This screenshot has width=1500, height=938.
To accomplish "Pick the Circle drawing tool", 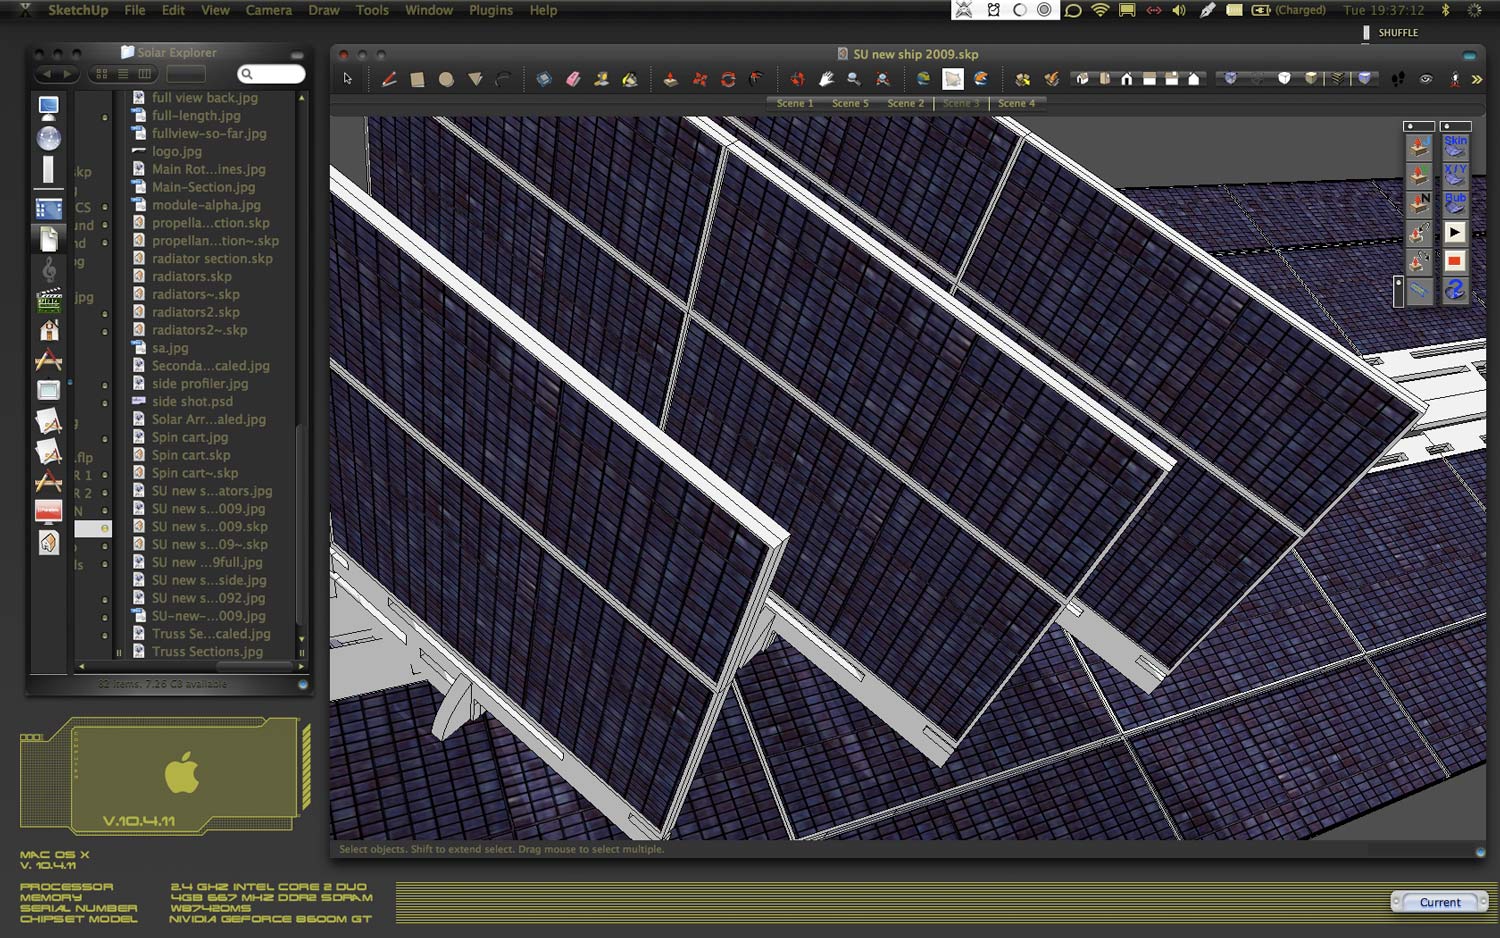I will pos(446,79).
